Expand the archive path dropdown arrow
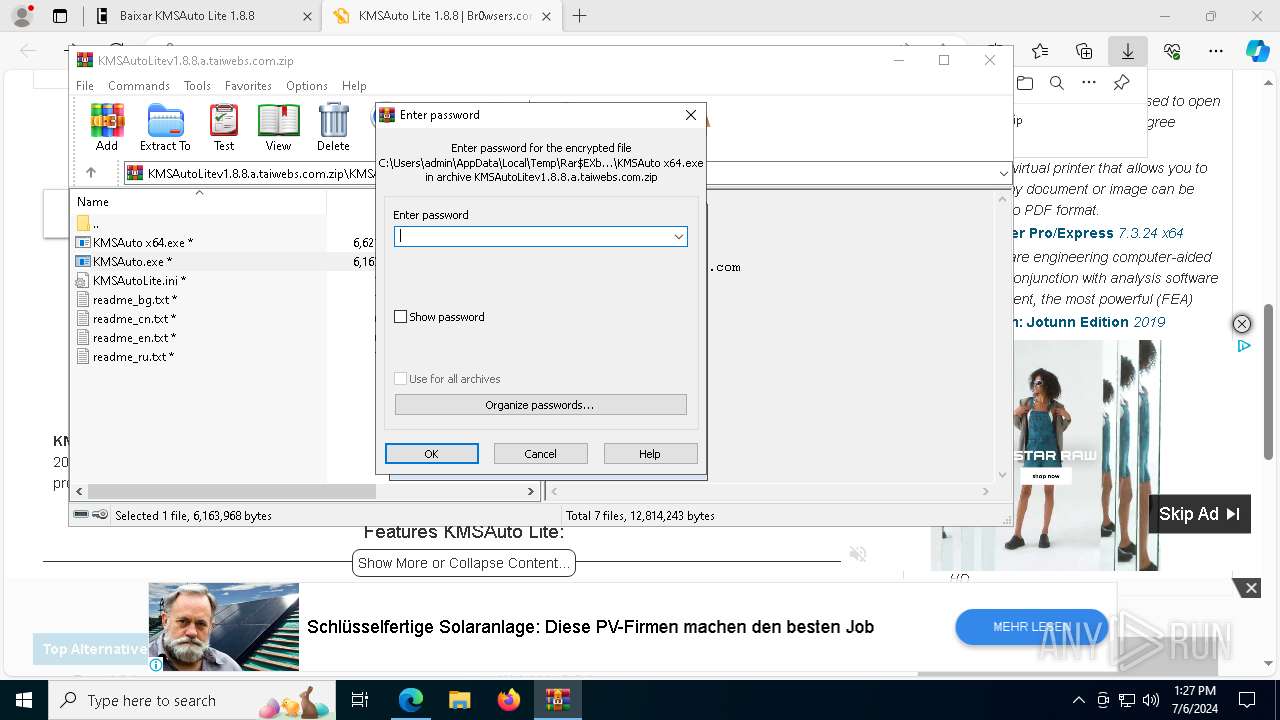 tap(1003, 173)
